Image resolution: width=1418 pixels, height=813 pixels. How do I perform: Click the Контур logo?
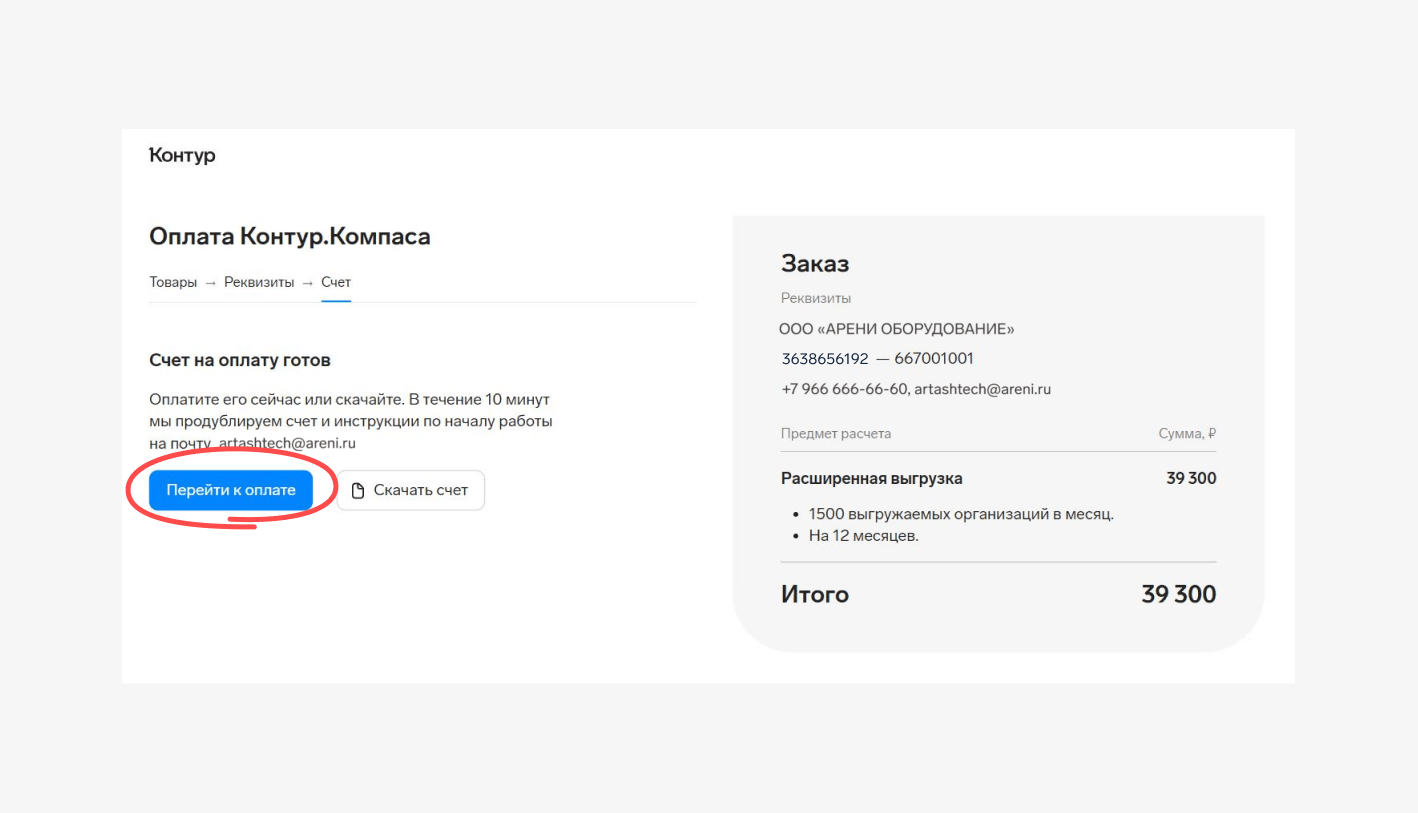coord(182,155)
